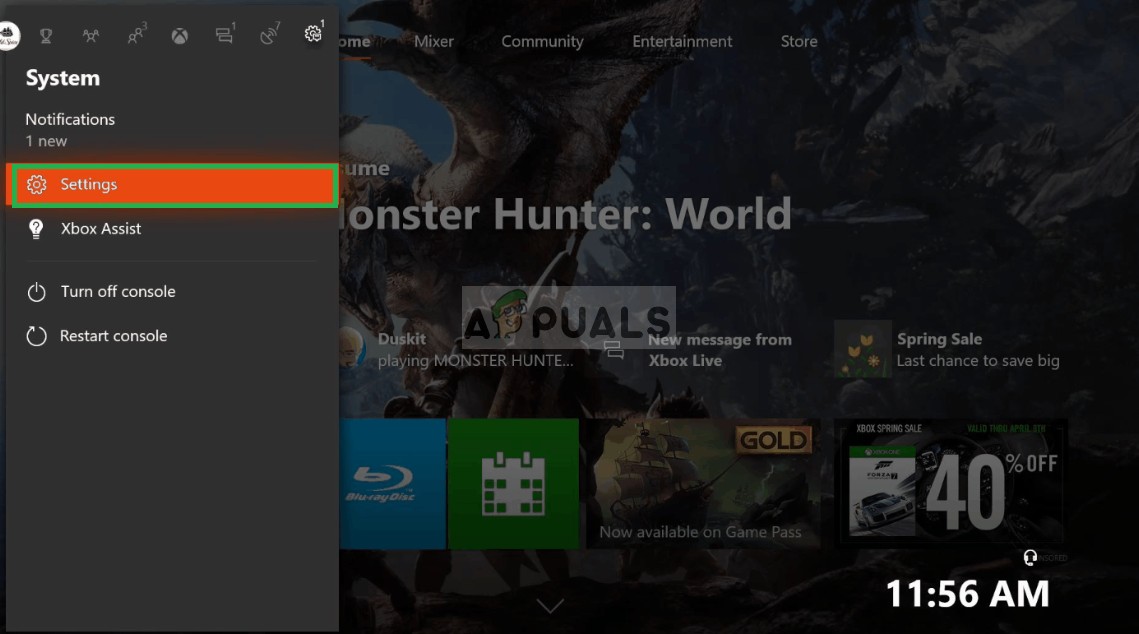Open the Spring Sale promotion
This screenshot has width=1139, height=634.
[947, 349]
